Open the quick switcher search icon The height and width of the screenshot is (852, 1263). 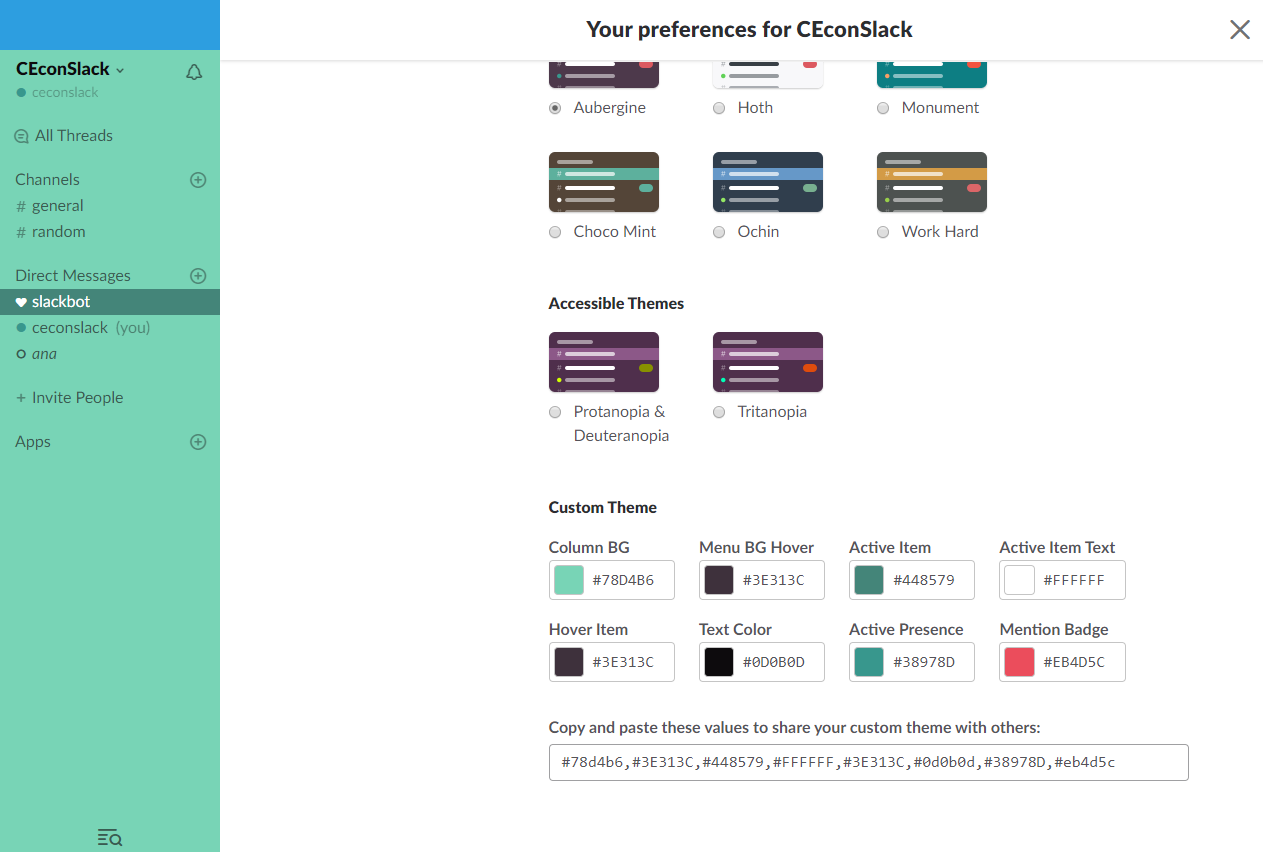(x=110, y=837)
